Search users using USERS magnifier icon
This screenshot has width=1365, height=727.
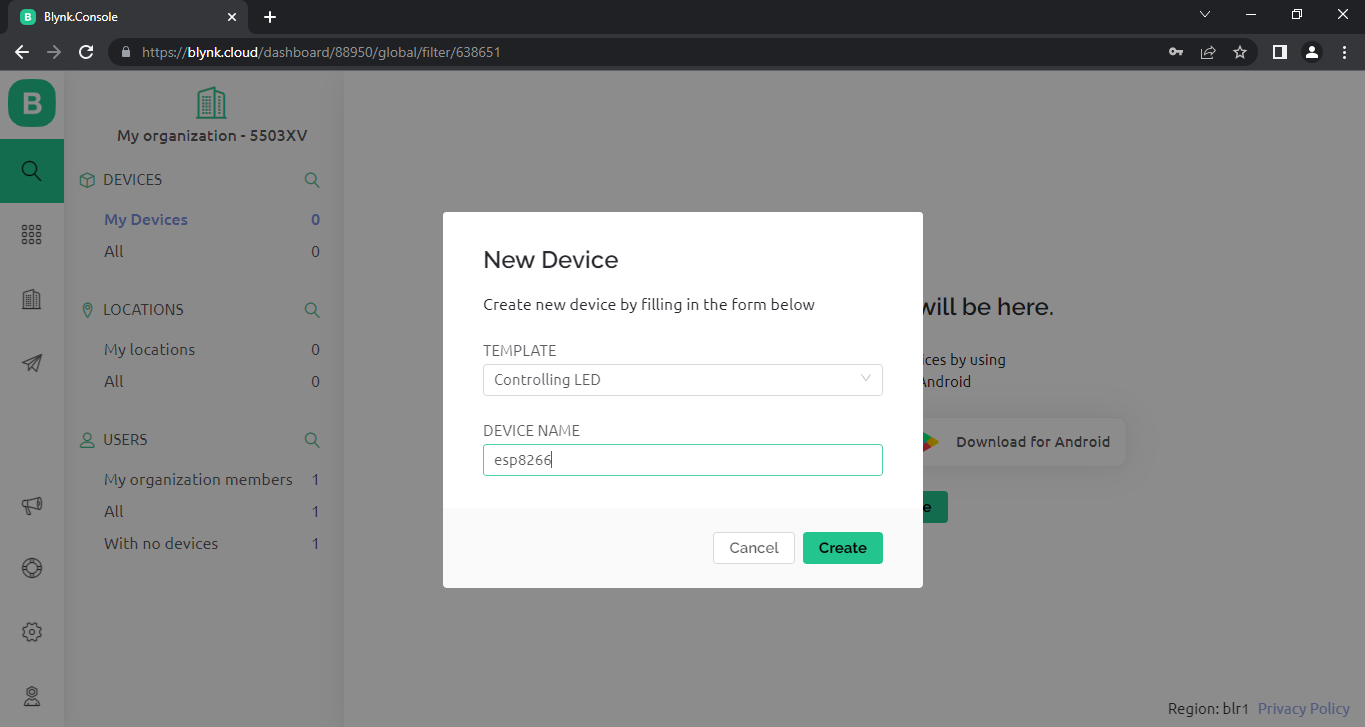[x=312, y=440]
